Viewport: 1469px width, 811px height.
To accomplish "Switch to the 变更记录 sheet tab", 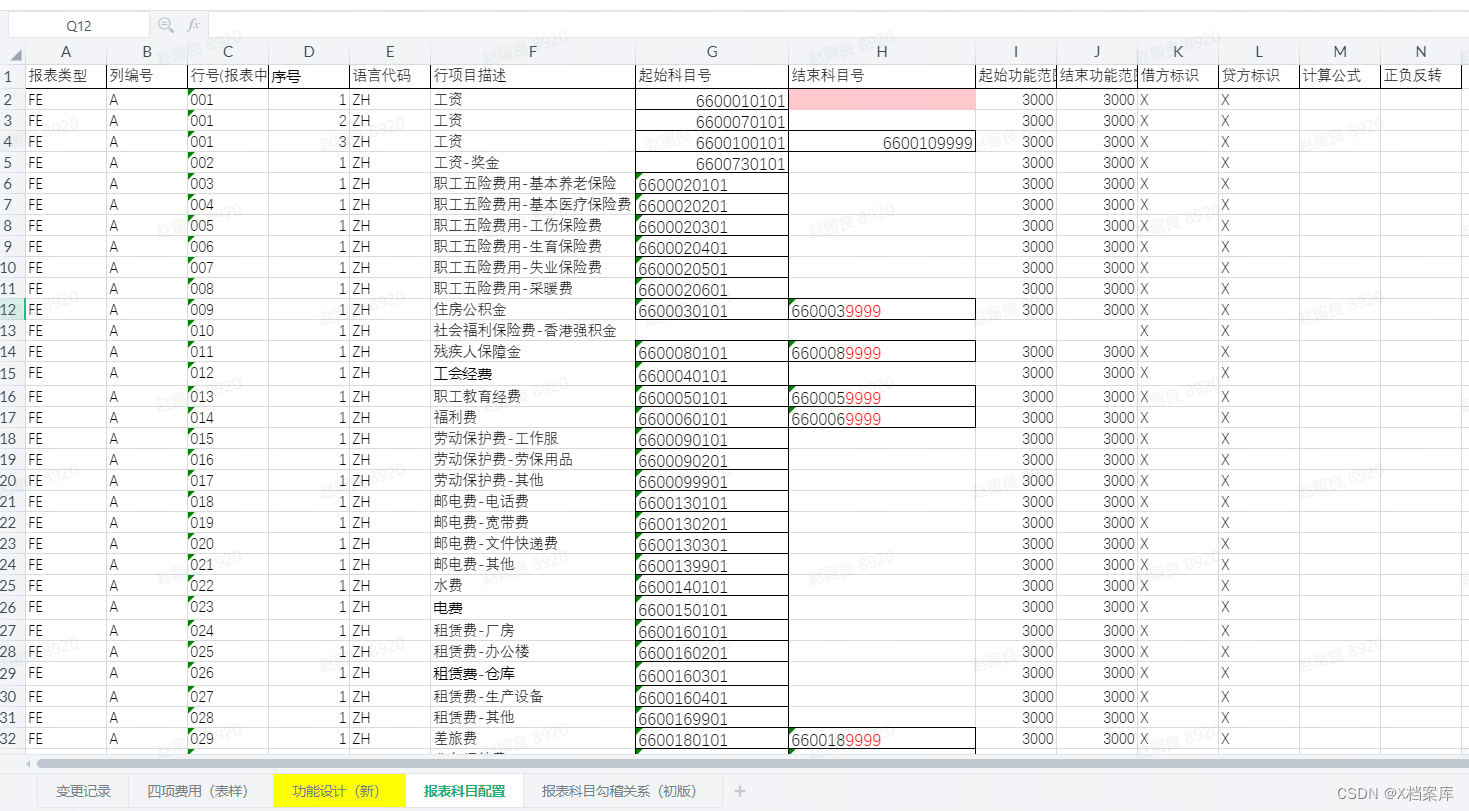I will coord(84,791).
